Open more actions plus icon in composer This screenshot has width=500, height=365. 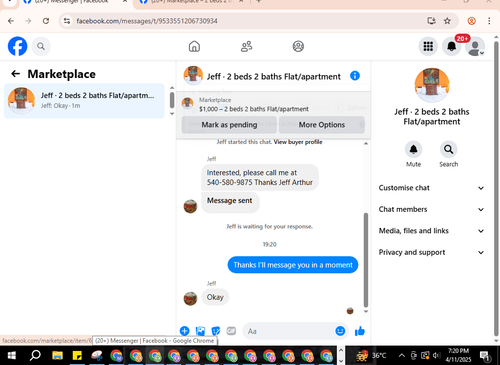(x=184, y=331)
